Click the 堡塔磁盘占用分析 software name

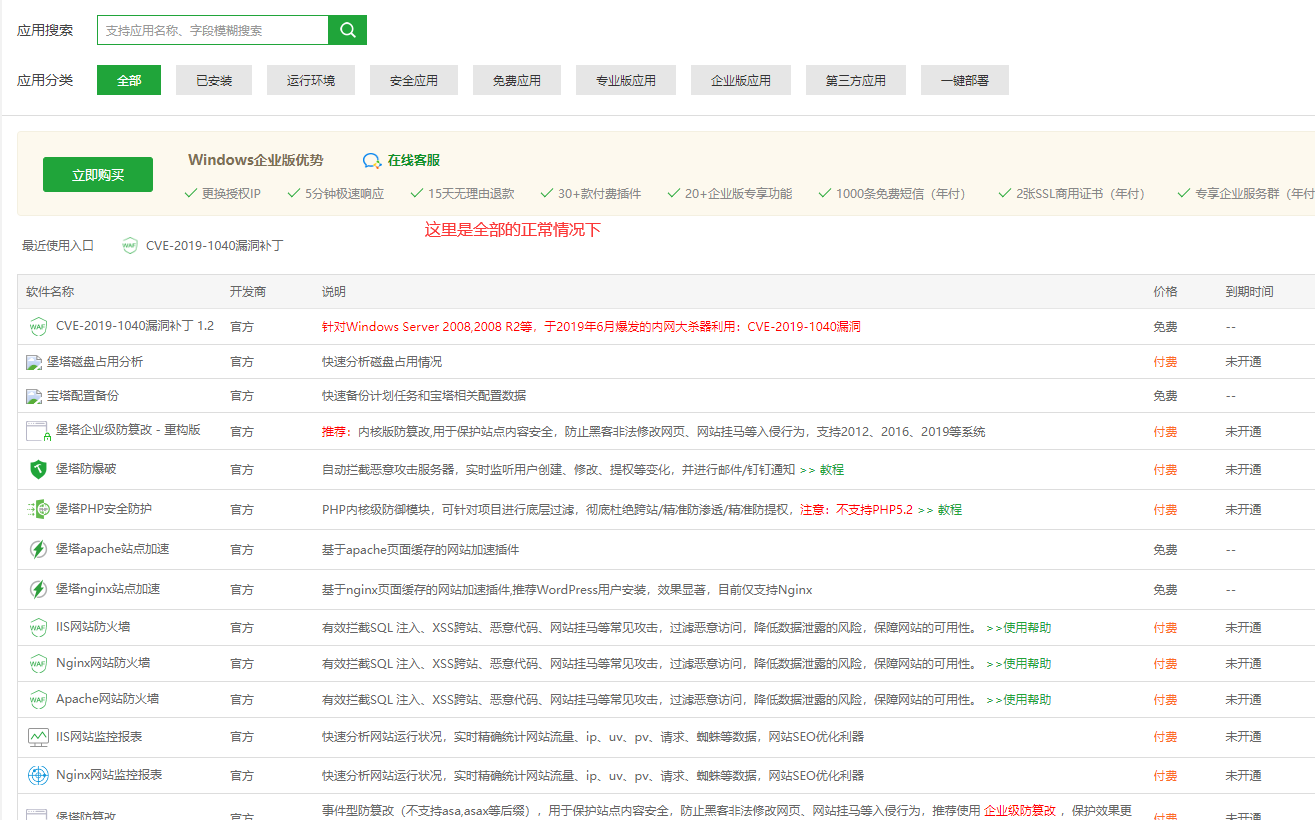coord(95,362)
